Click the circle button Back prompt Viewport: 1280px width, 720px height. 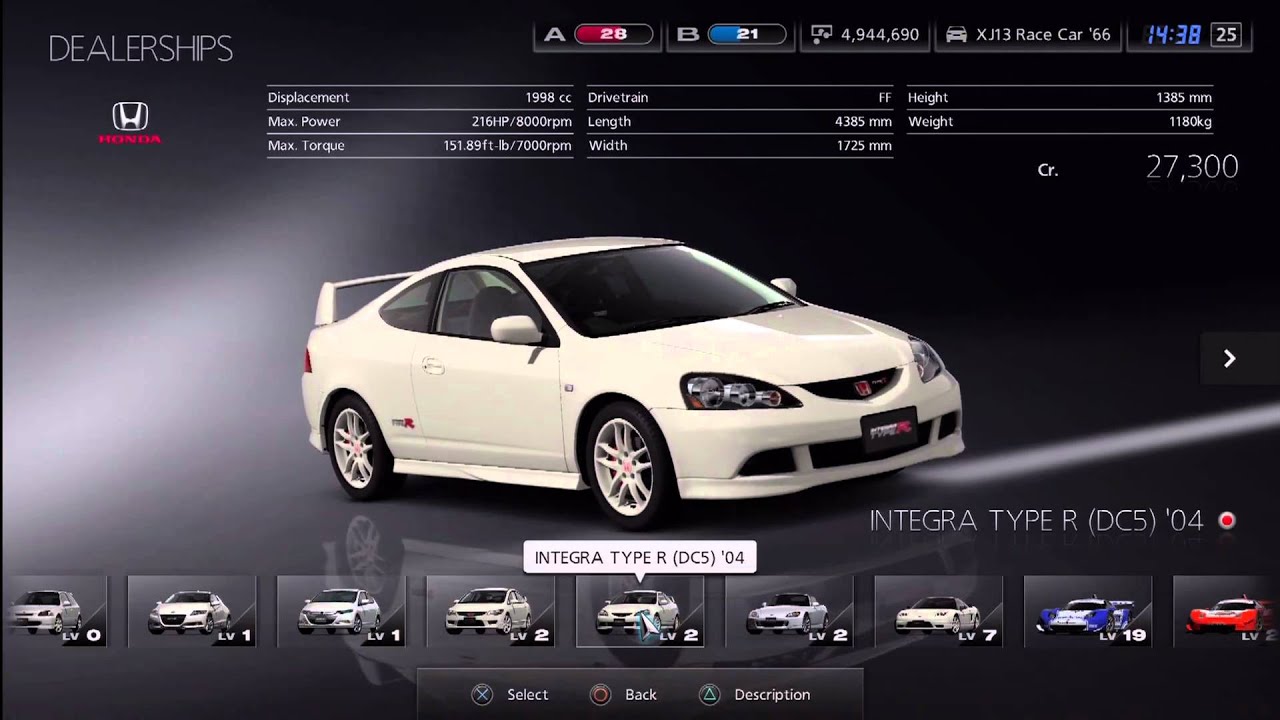[x=623, y=694]
